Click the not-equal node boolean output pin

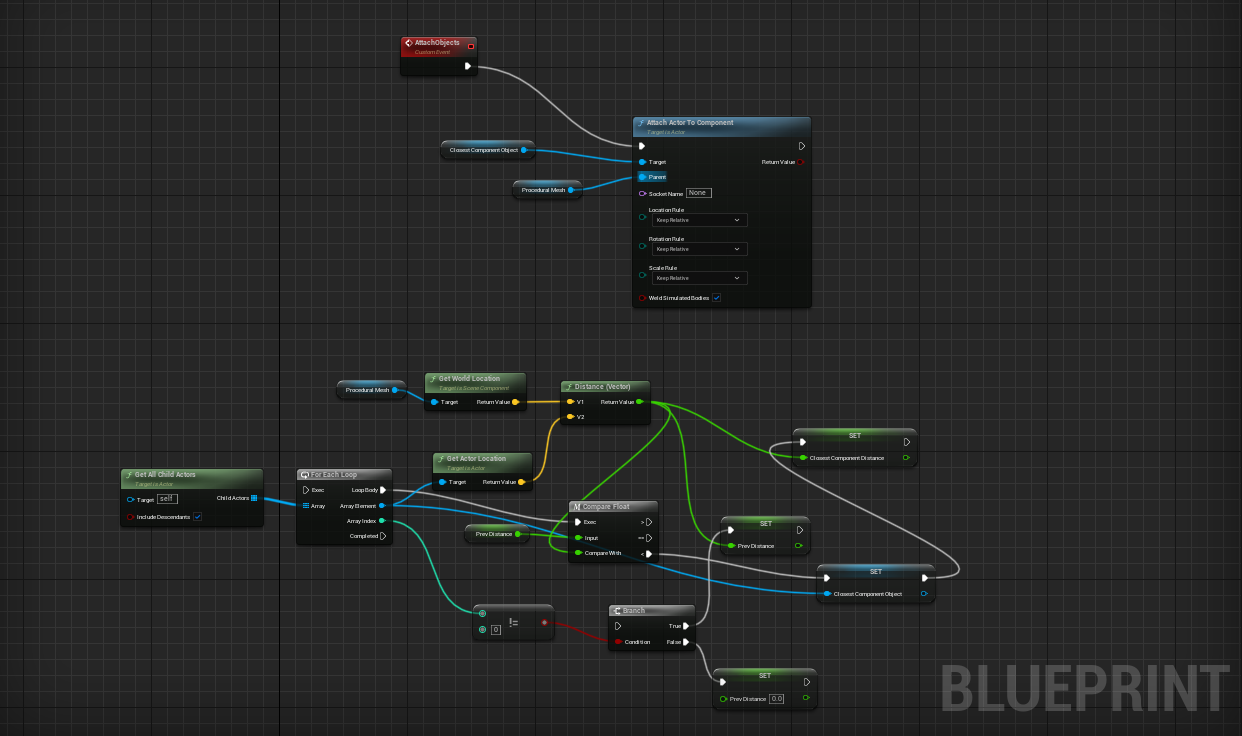point(544,622)
